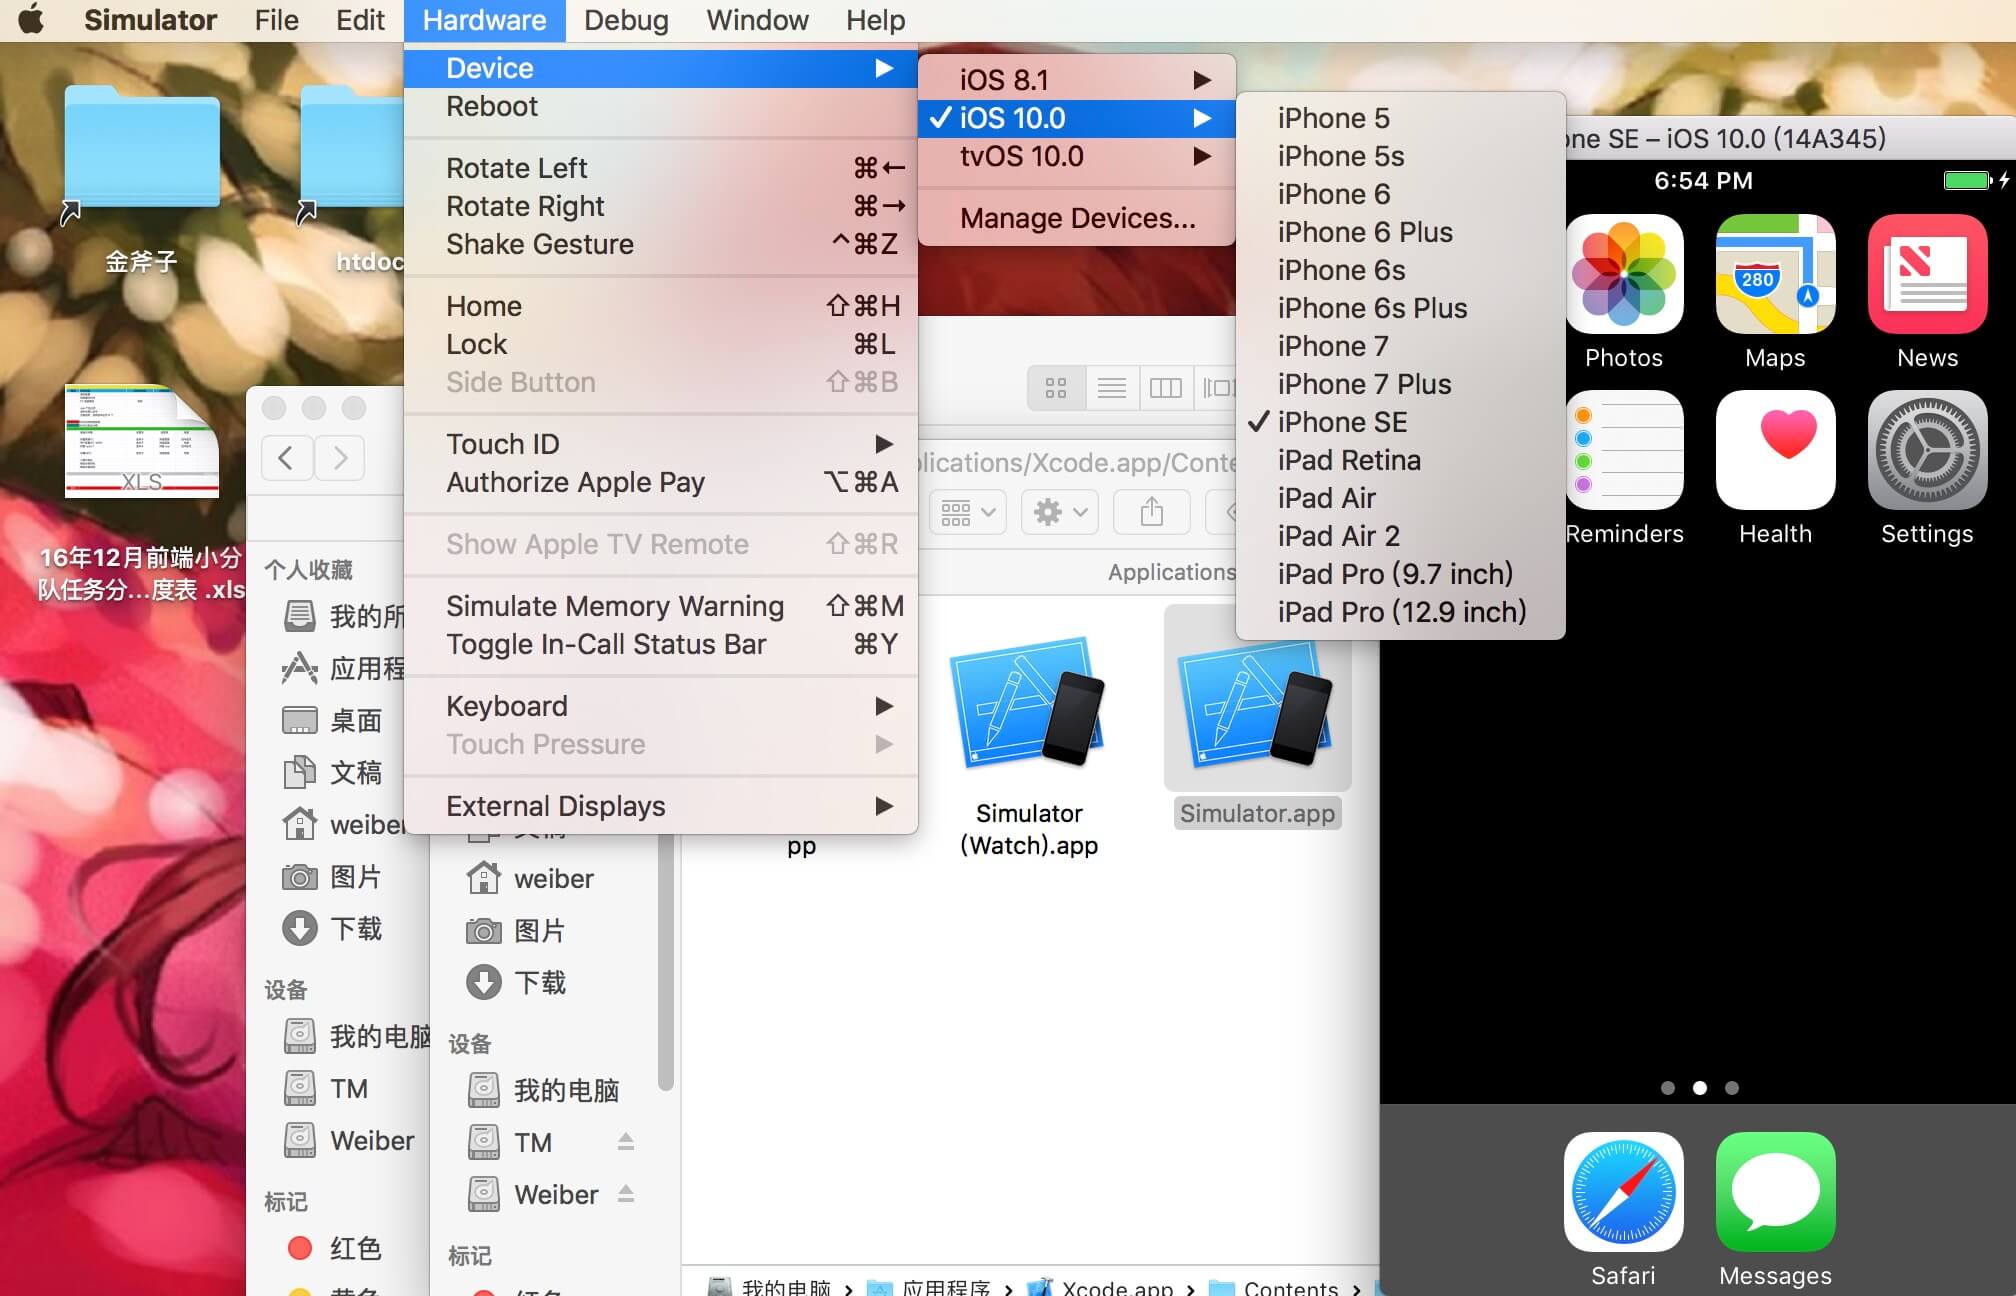
Task: Open the Apple menu
Action: click(x=31, y=20)
